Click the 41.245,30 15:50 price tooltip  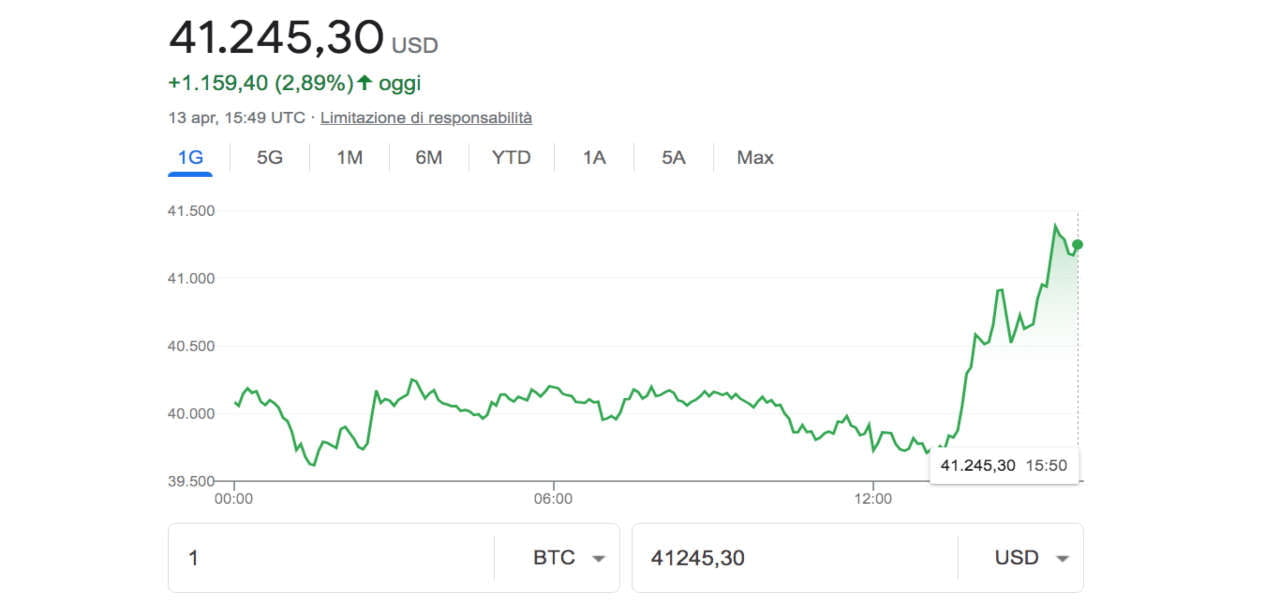click(x=1003, y=465)
